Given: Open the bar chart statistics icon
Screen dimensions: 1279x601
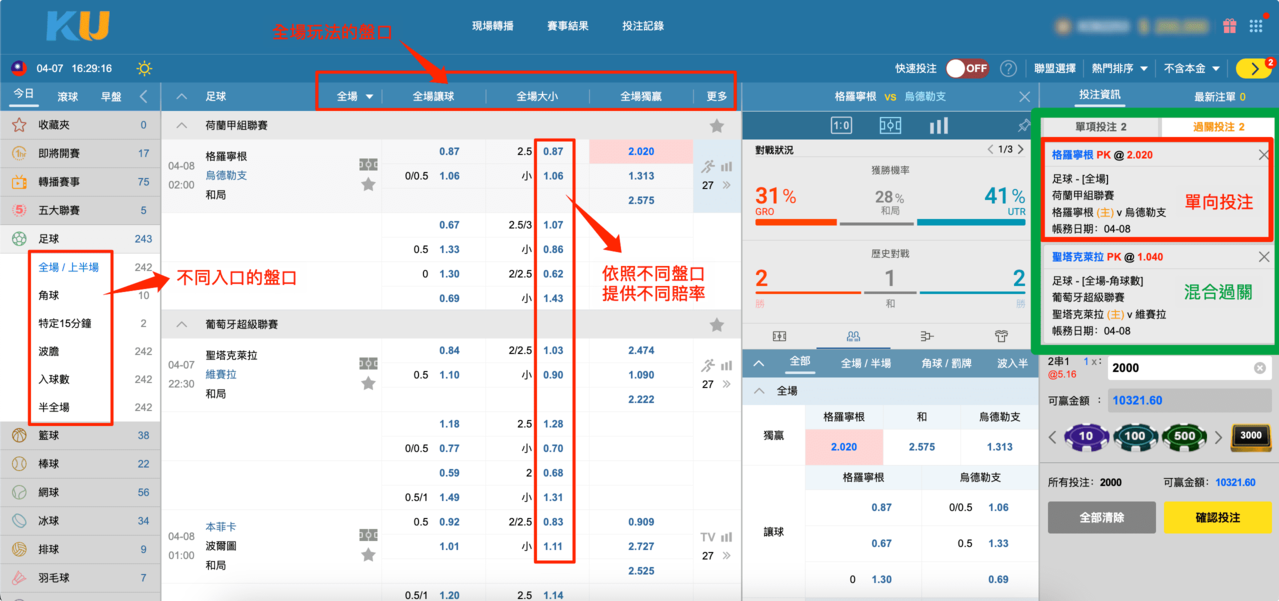Looking at the screenshot, I should tap(938, 126).
